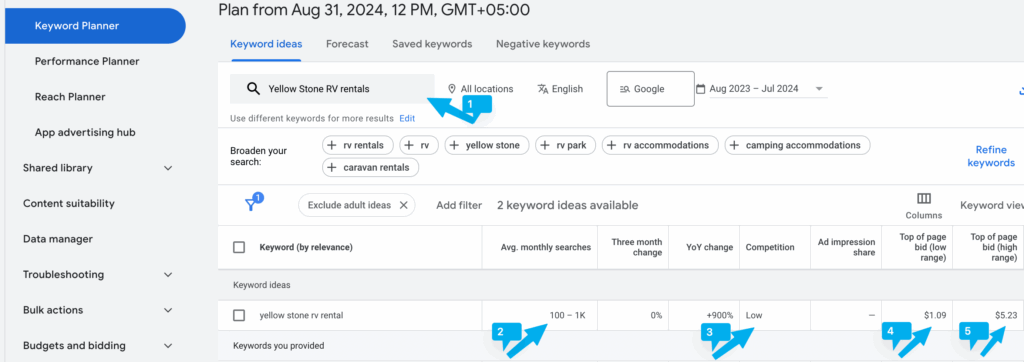
Task: Open the date range dropdown arrow
Action: click(x=819, y=89)
